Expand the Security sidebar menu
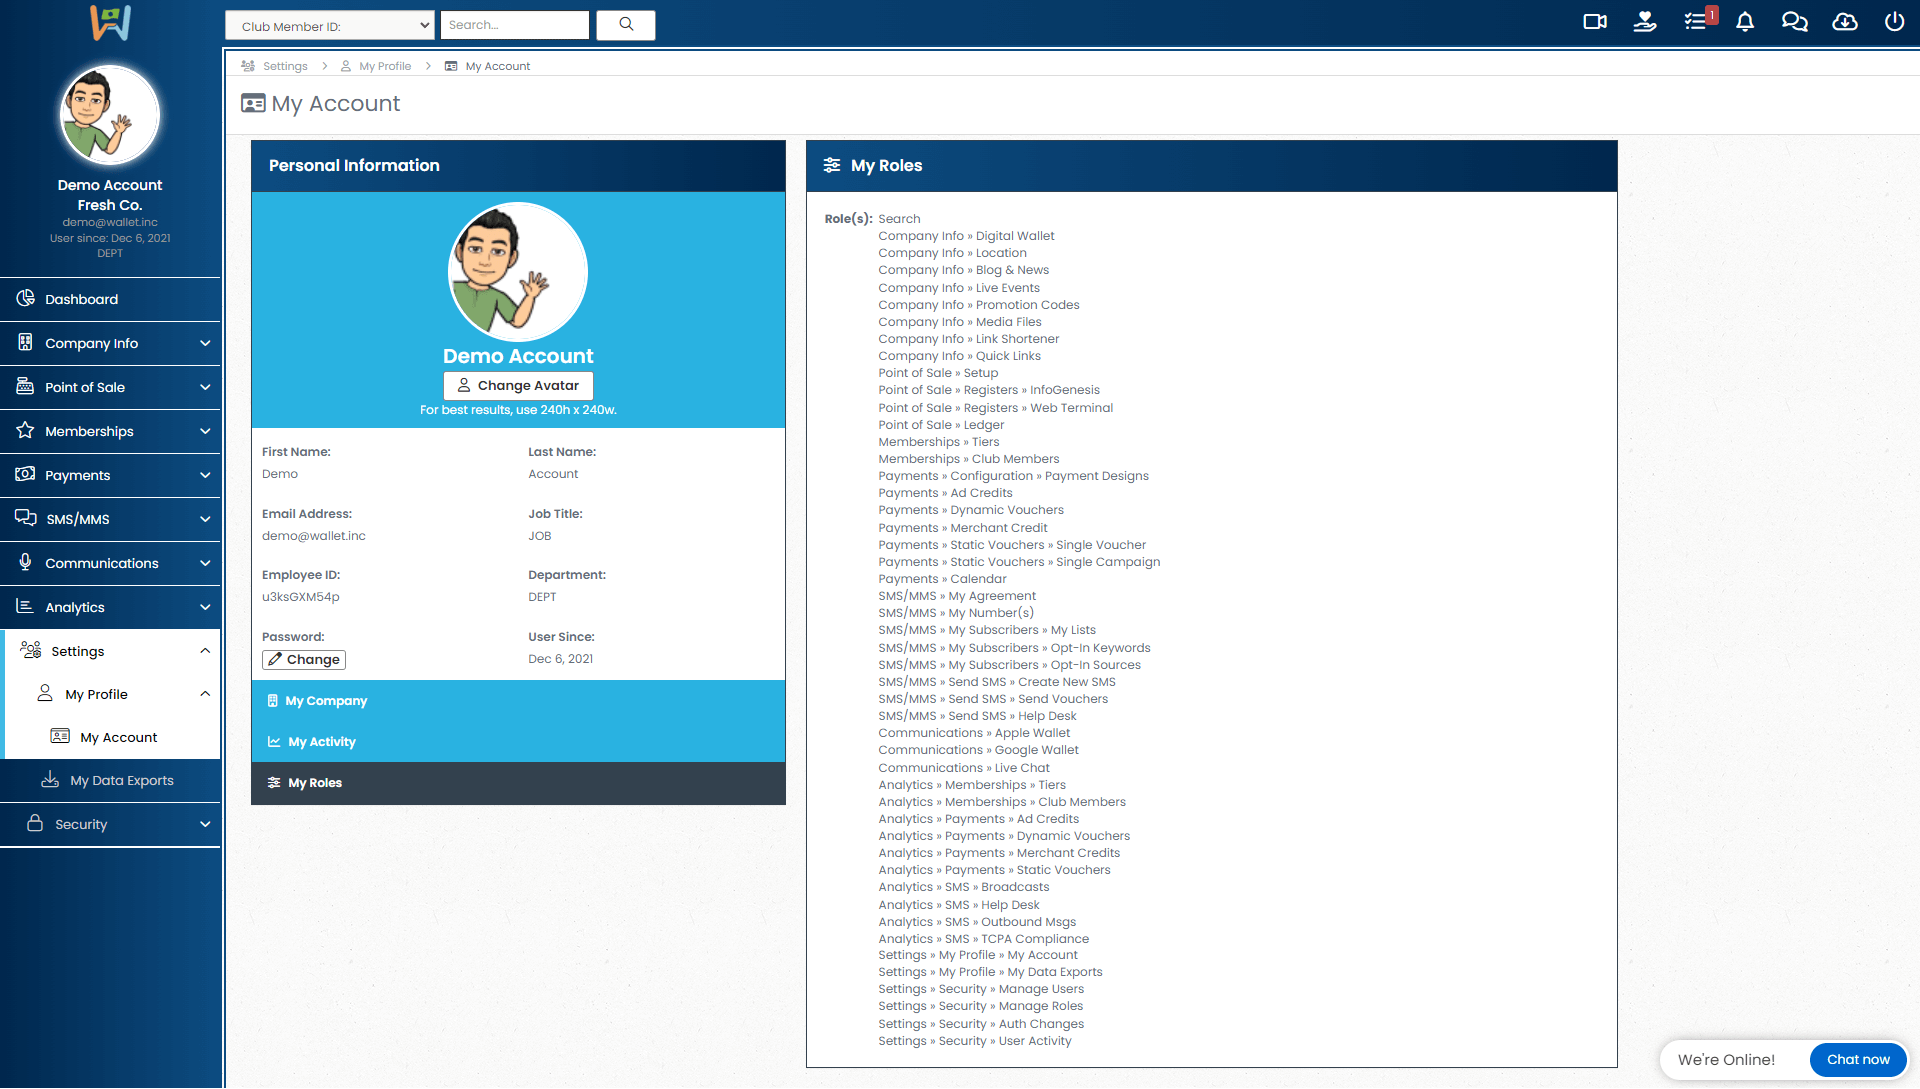 (x=110, y=824)
